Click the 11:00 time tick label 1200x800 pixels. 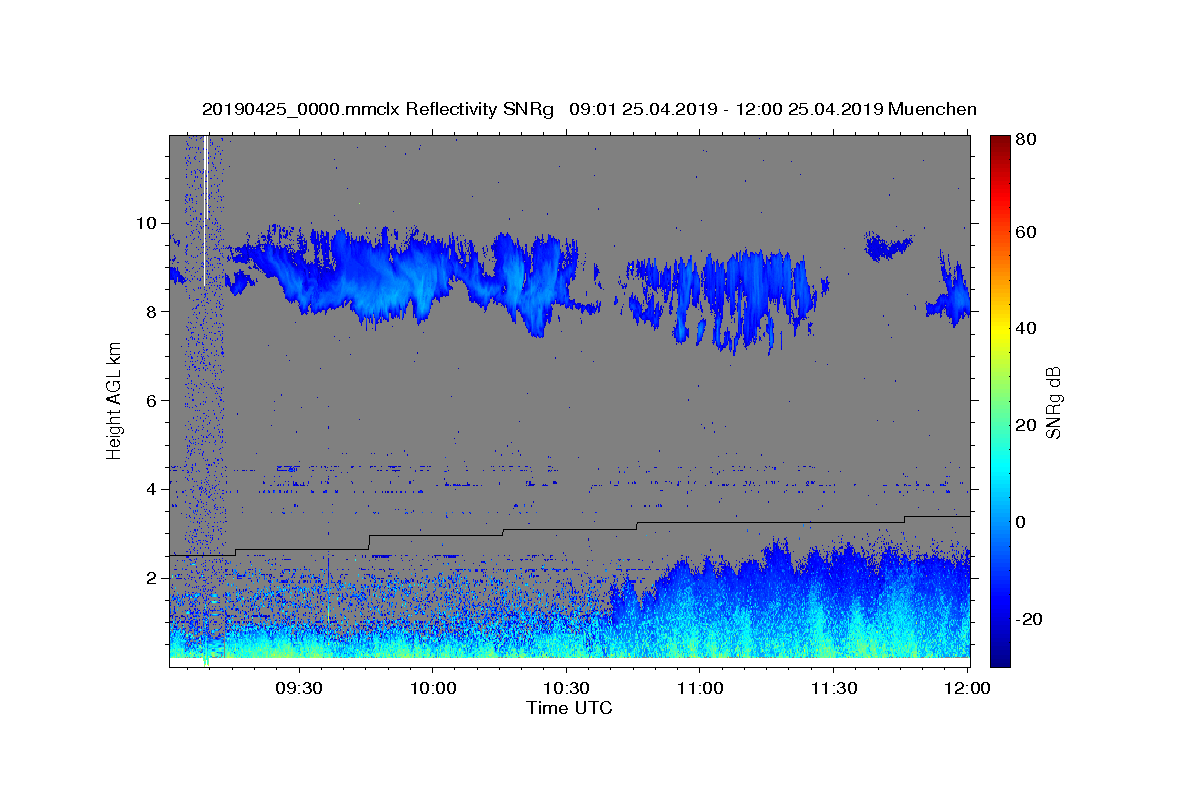(x=700, y=689)
